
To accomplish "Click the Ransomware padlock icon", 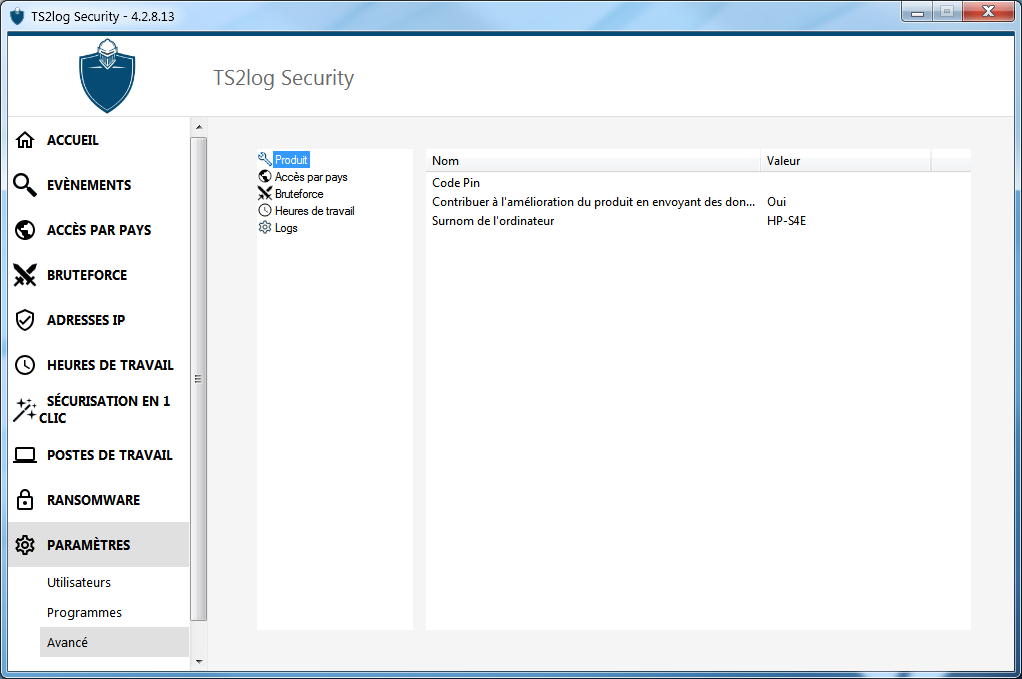I will (25, 500).
